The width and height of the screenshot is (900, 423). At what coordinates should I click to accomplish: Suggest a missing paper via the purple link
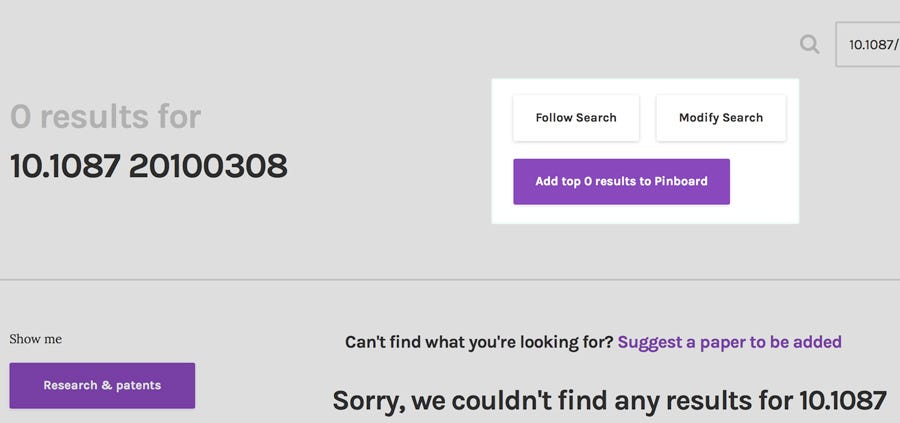[730, 342]
